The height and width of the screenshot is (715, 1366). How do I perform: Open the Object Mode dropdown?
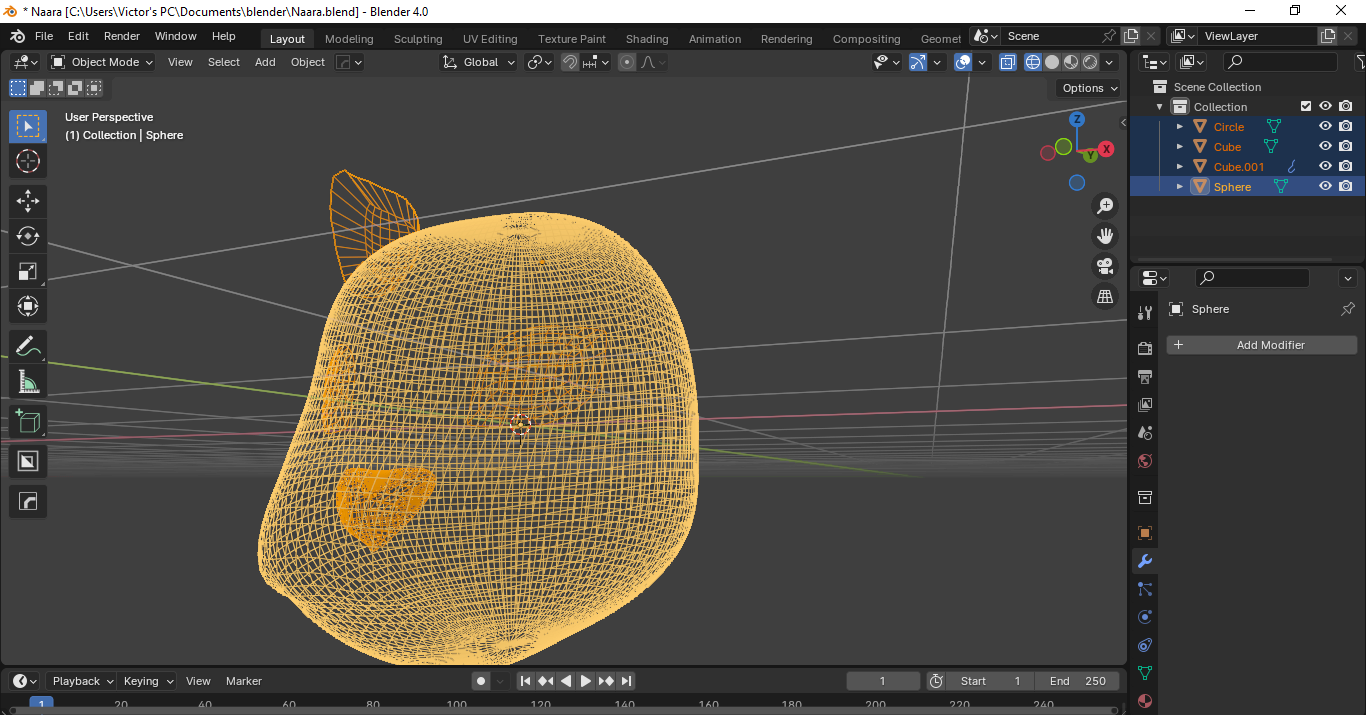coord(101,62)
